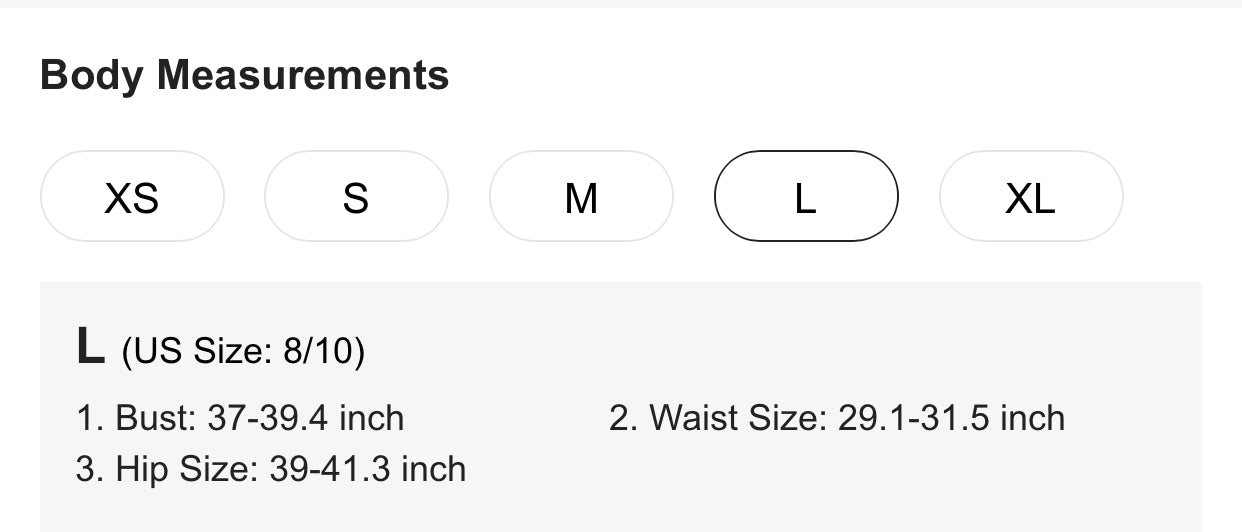Image resolution: width=1242 pixels, height=532 pixels.
Task: Select the XS size option
Action: click(132, 197)
